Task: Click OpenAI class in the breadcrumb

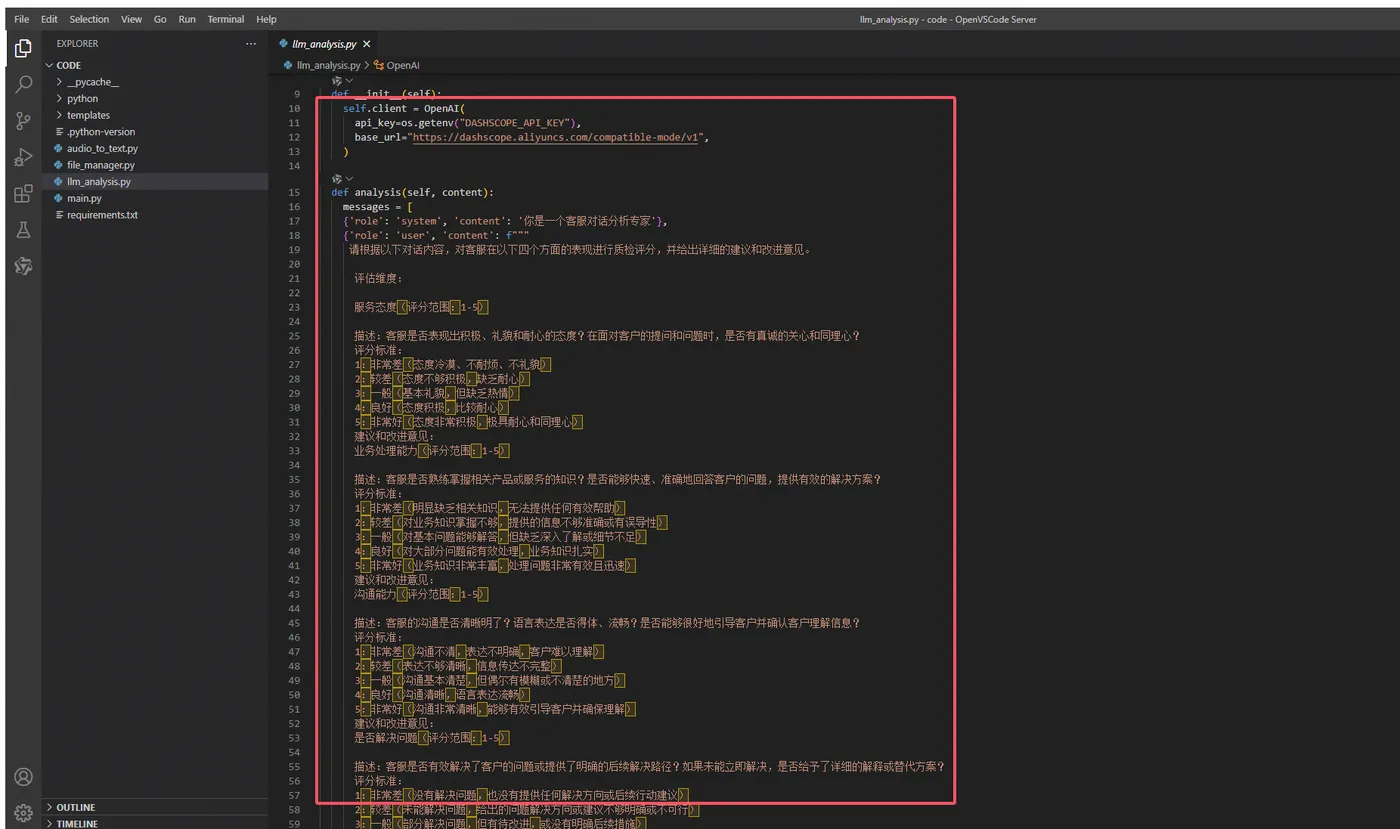Action: (403, 65)
